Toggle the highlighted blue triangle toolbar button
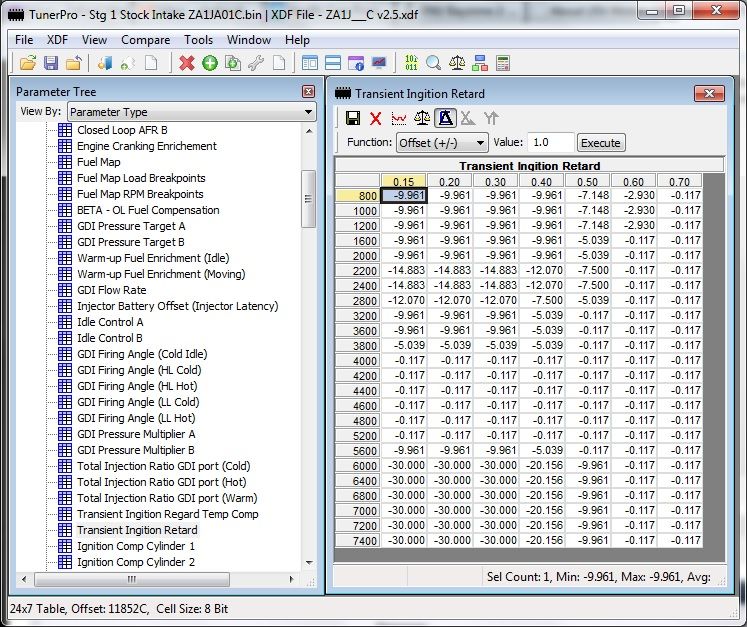 coord(445,118)
